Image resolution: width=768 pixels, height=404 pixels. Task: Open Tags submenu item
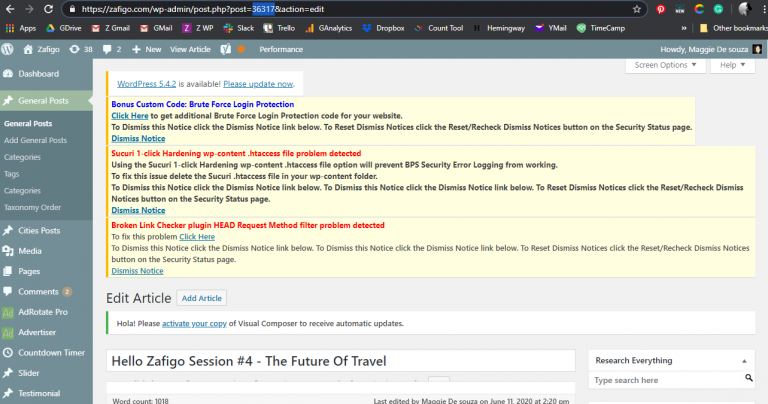[x=11, y=174]
